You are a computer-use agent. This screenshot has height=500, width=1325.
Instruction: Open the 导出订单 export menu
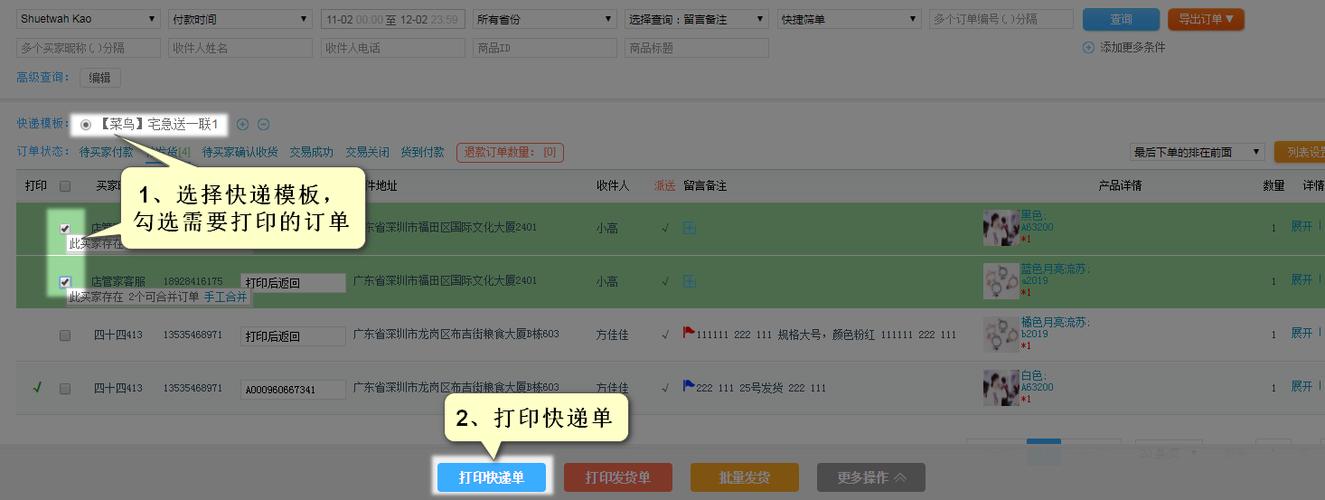point(1205,19)
